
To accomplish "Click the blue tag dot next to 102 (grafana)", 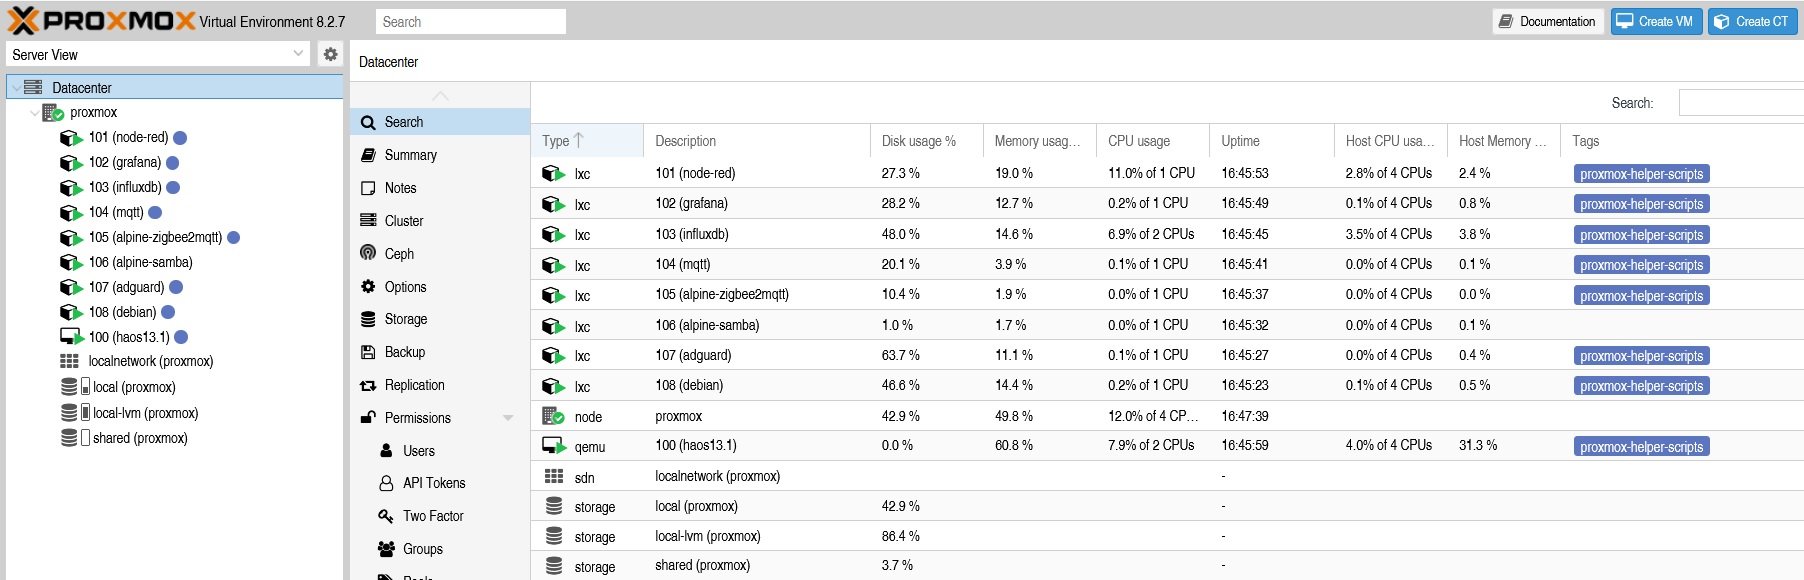I will click(x=172, y=163).
